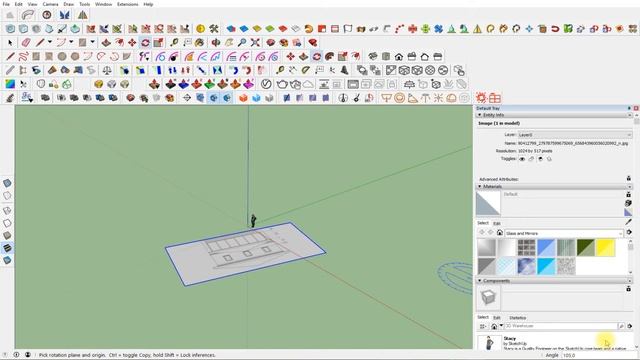The image size is (640, 360).
Task: Open the red gear extension icon
Action: click(481, 98)
